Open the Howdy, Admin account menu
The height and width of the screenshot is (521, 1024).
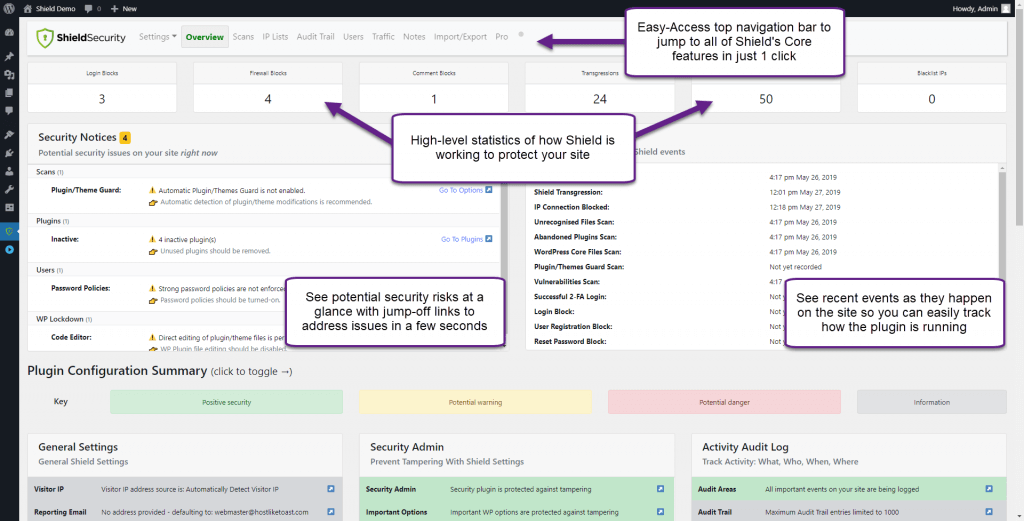(980, 7)
